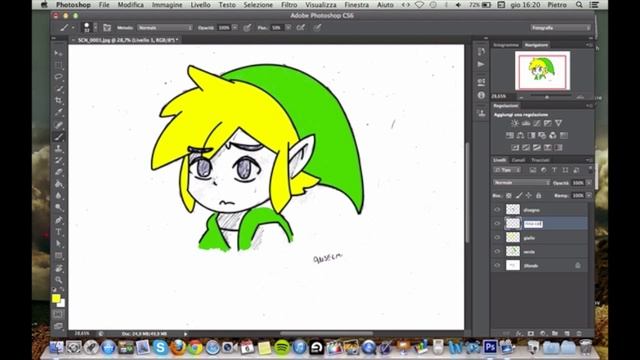This screenshot has height=360, width=640.
Task: Toggle lock position
Action: [529, 196]
